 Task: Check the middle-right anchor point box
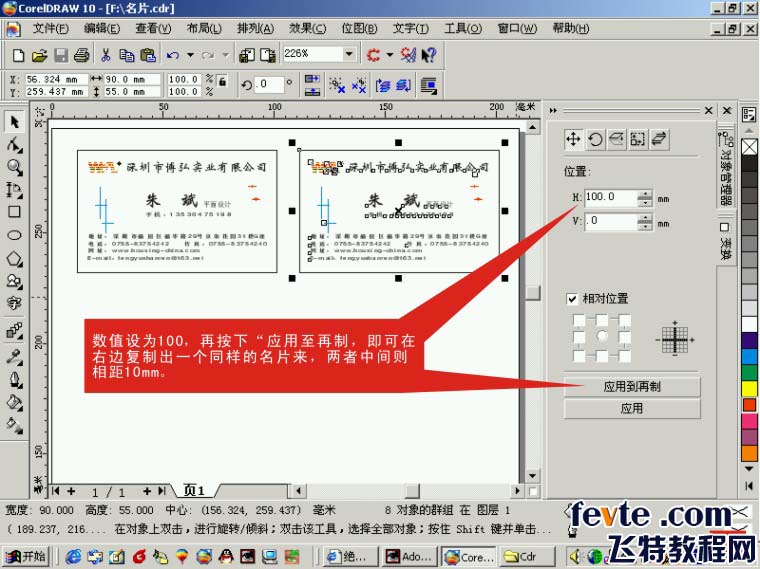[x=625, y=337]
